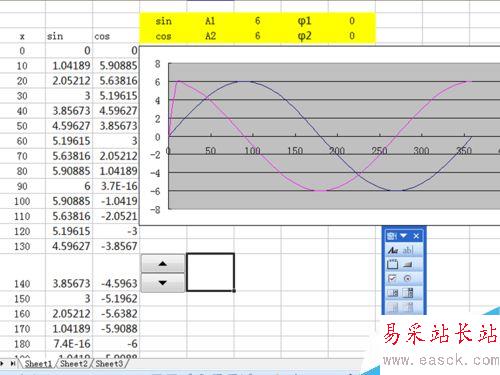Select the 'cos' column header cell above data
Screen dimensions: 500x375
pyautogui.click(x=116, y=36)
